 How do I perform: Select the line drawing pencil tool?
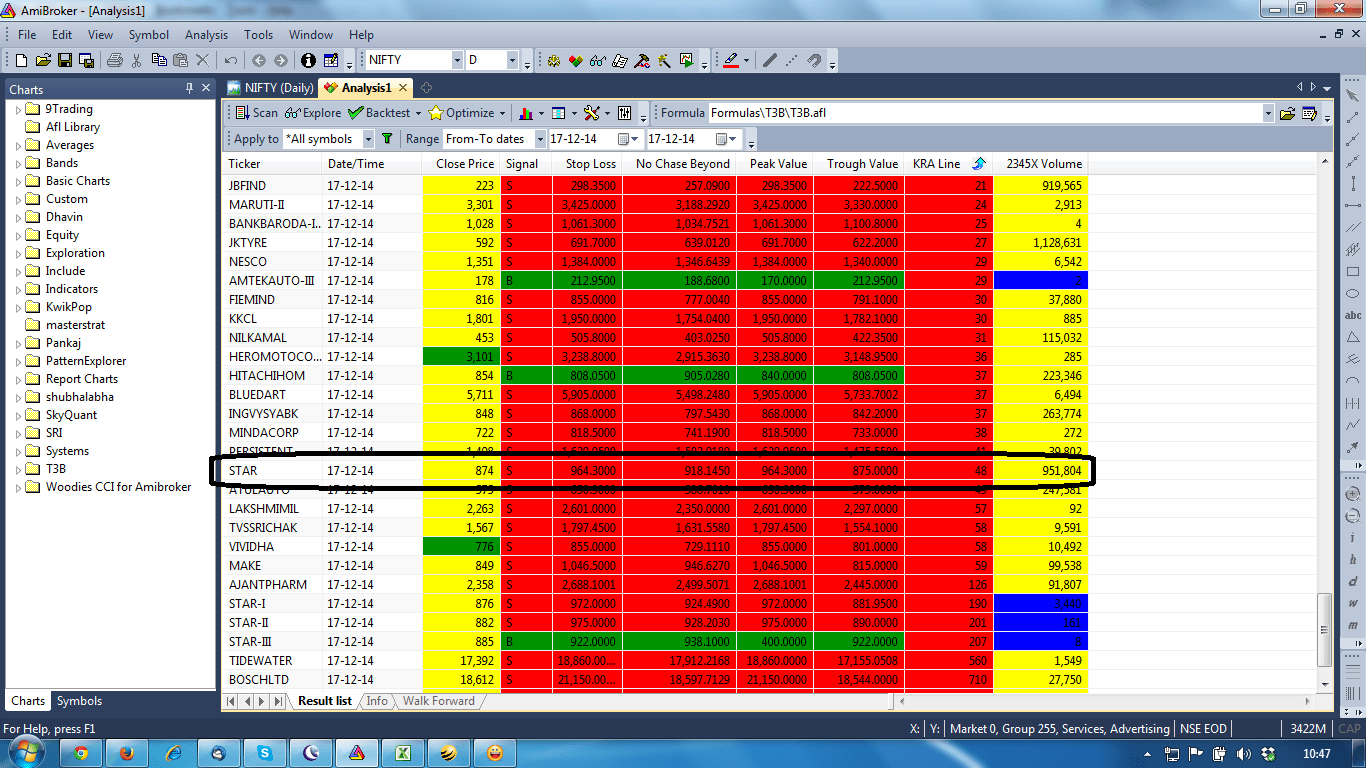770,61
